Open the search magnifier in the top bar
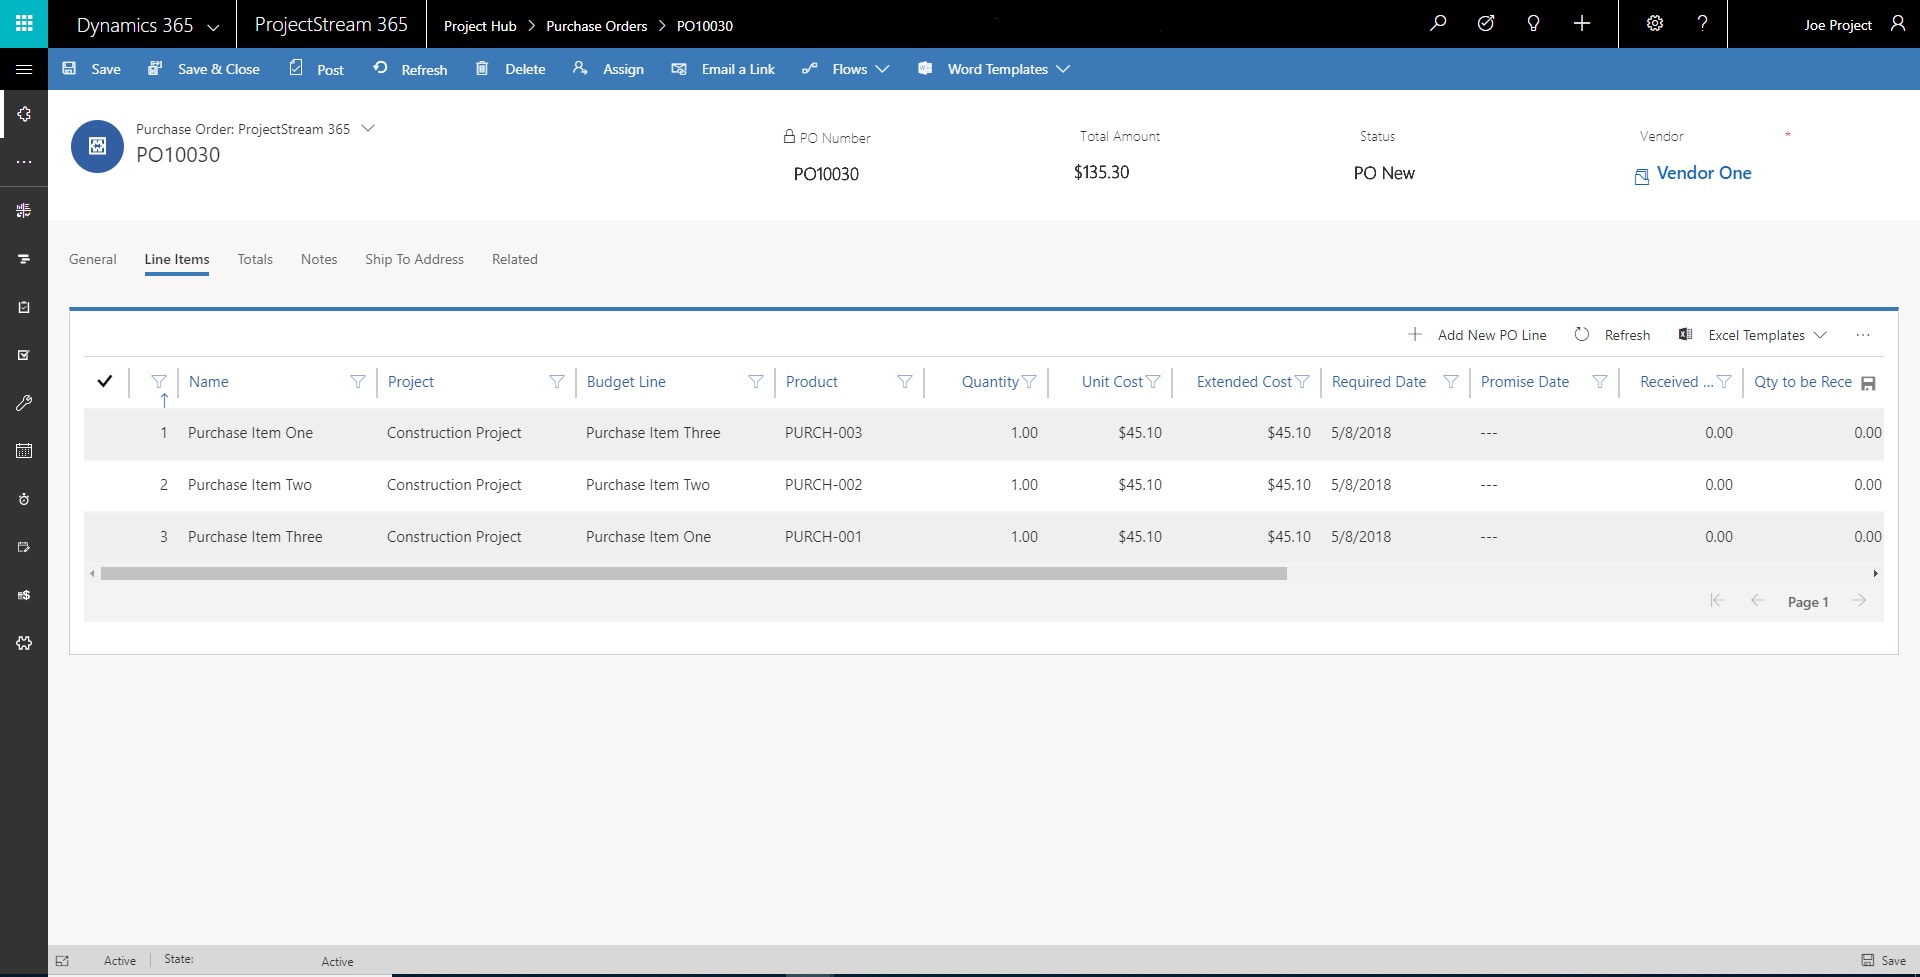This screenshot has height=977, width=1920. [x=1438, y=23]
